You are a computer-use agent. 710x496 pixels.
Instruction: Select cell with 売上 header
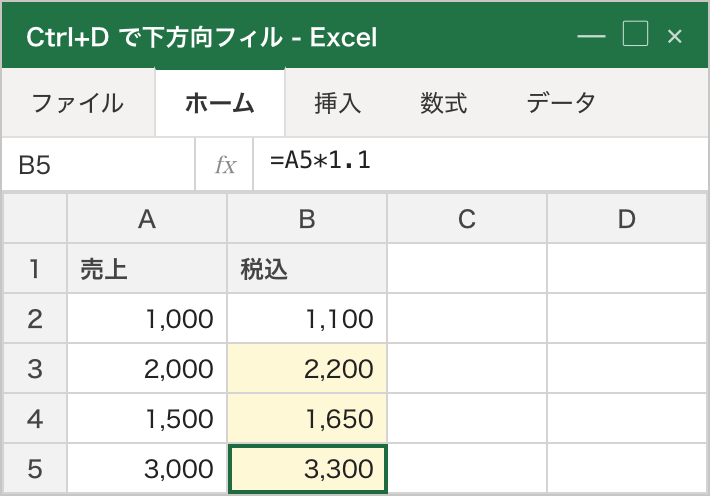click(147, 269)
